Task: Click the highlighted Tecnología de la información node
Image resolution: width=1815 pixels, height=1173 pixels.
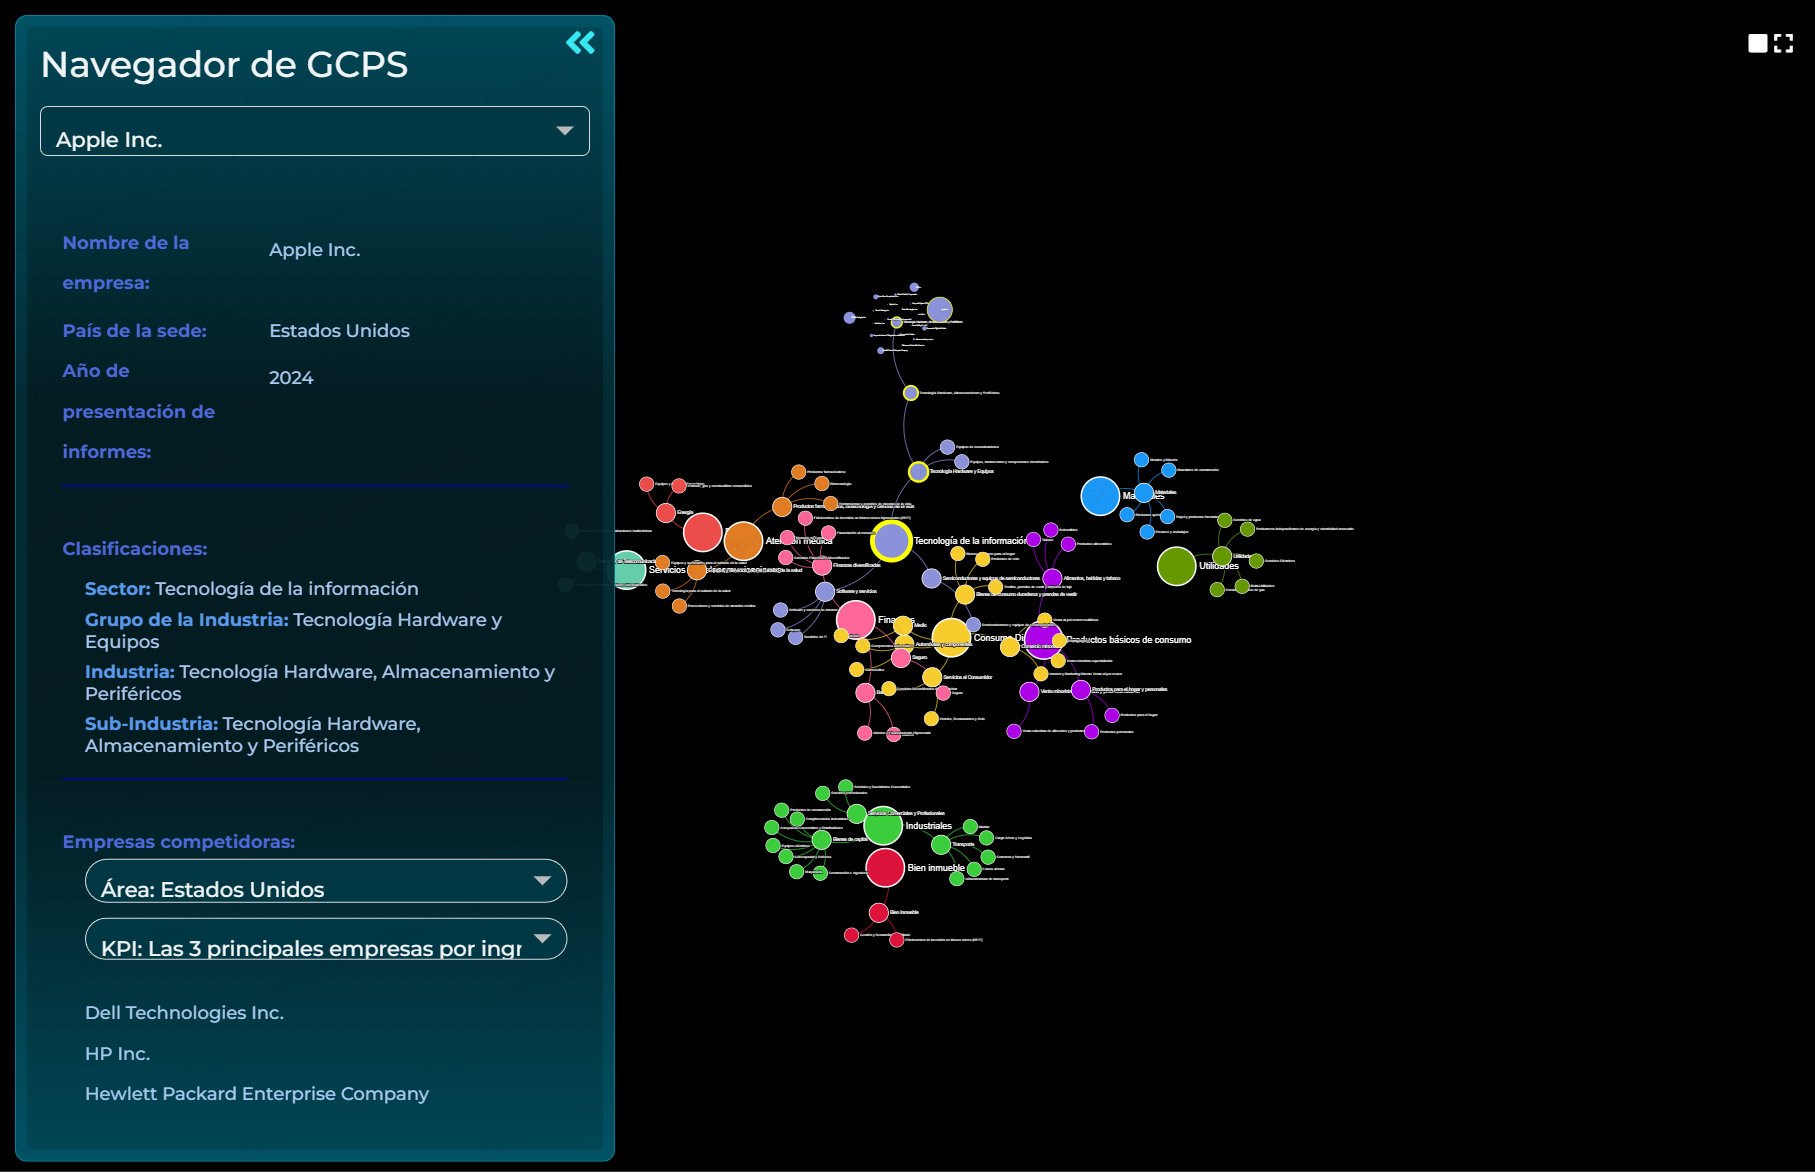Action: click(890, 540)
